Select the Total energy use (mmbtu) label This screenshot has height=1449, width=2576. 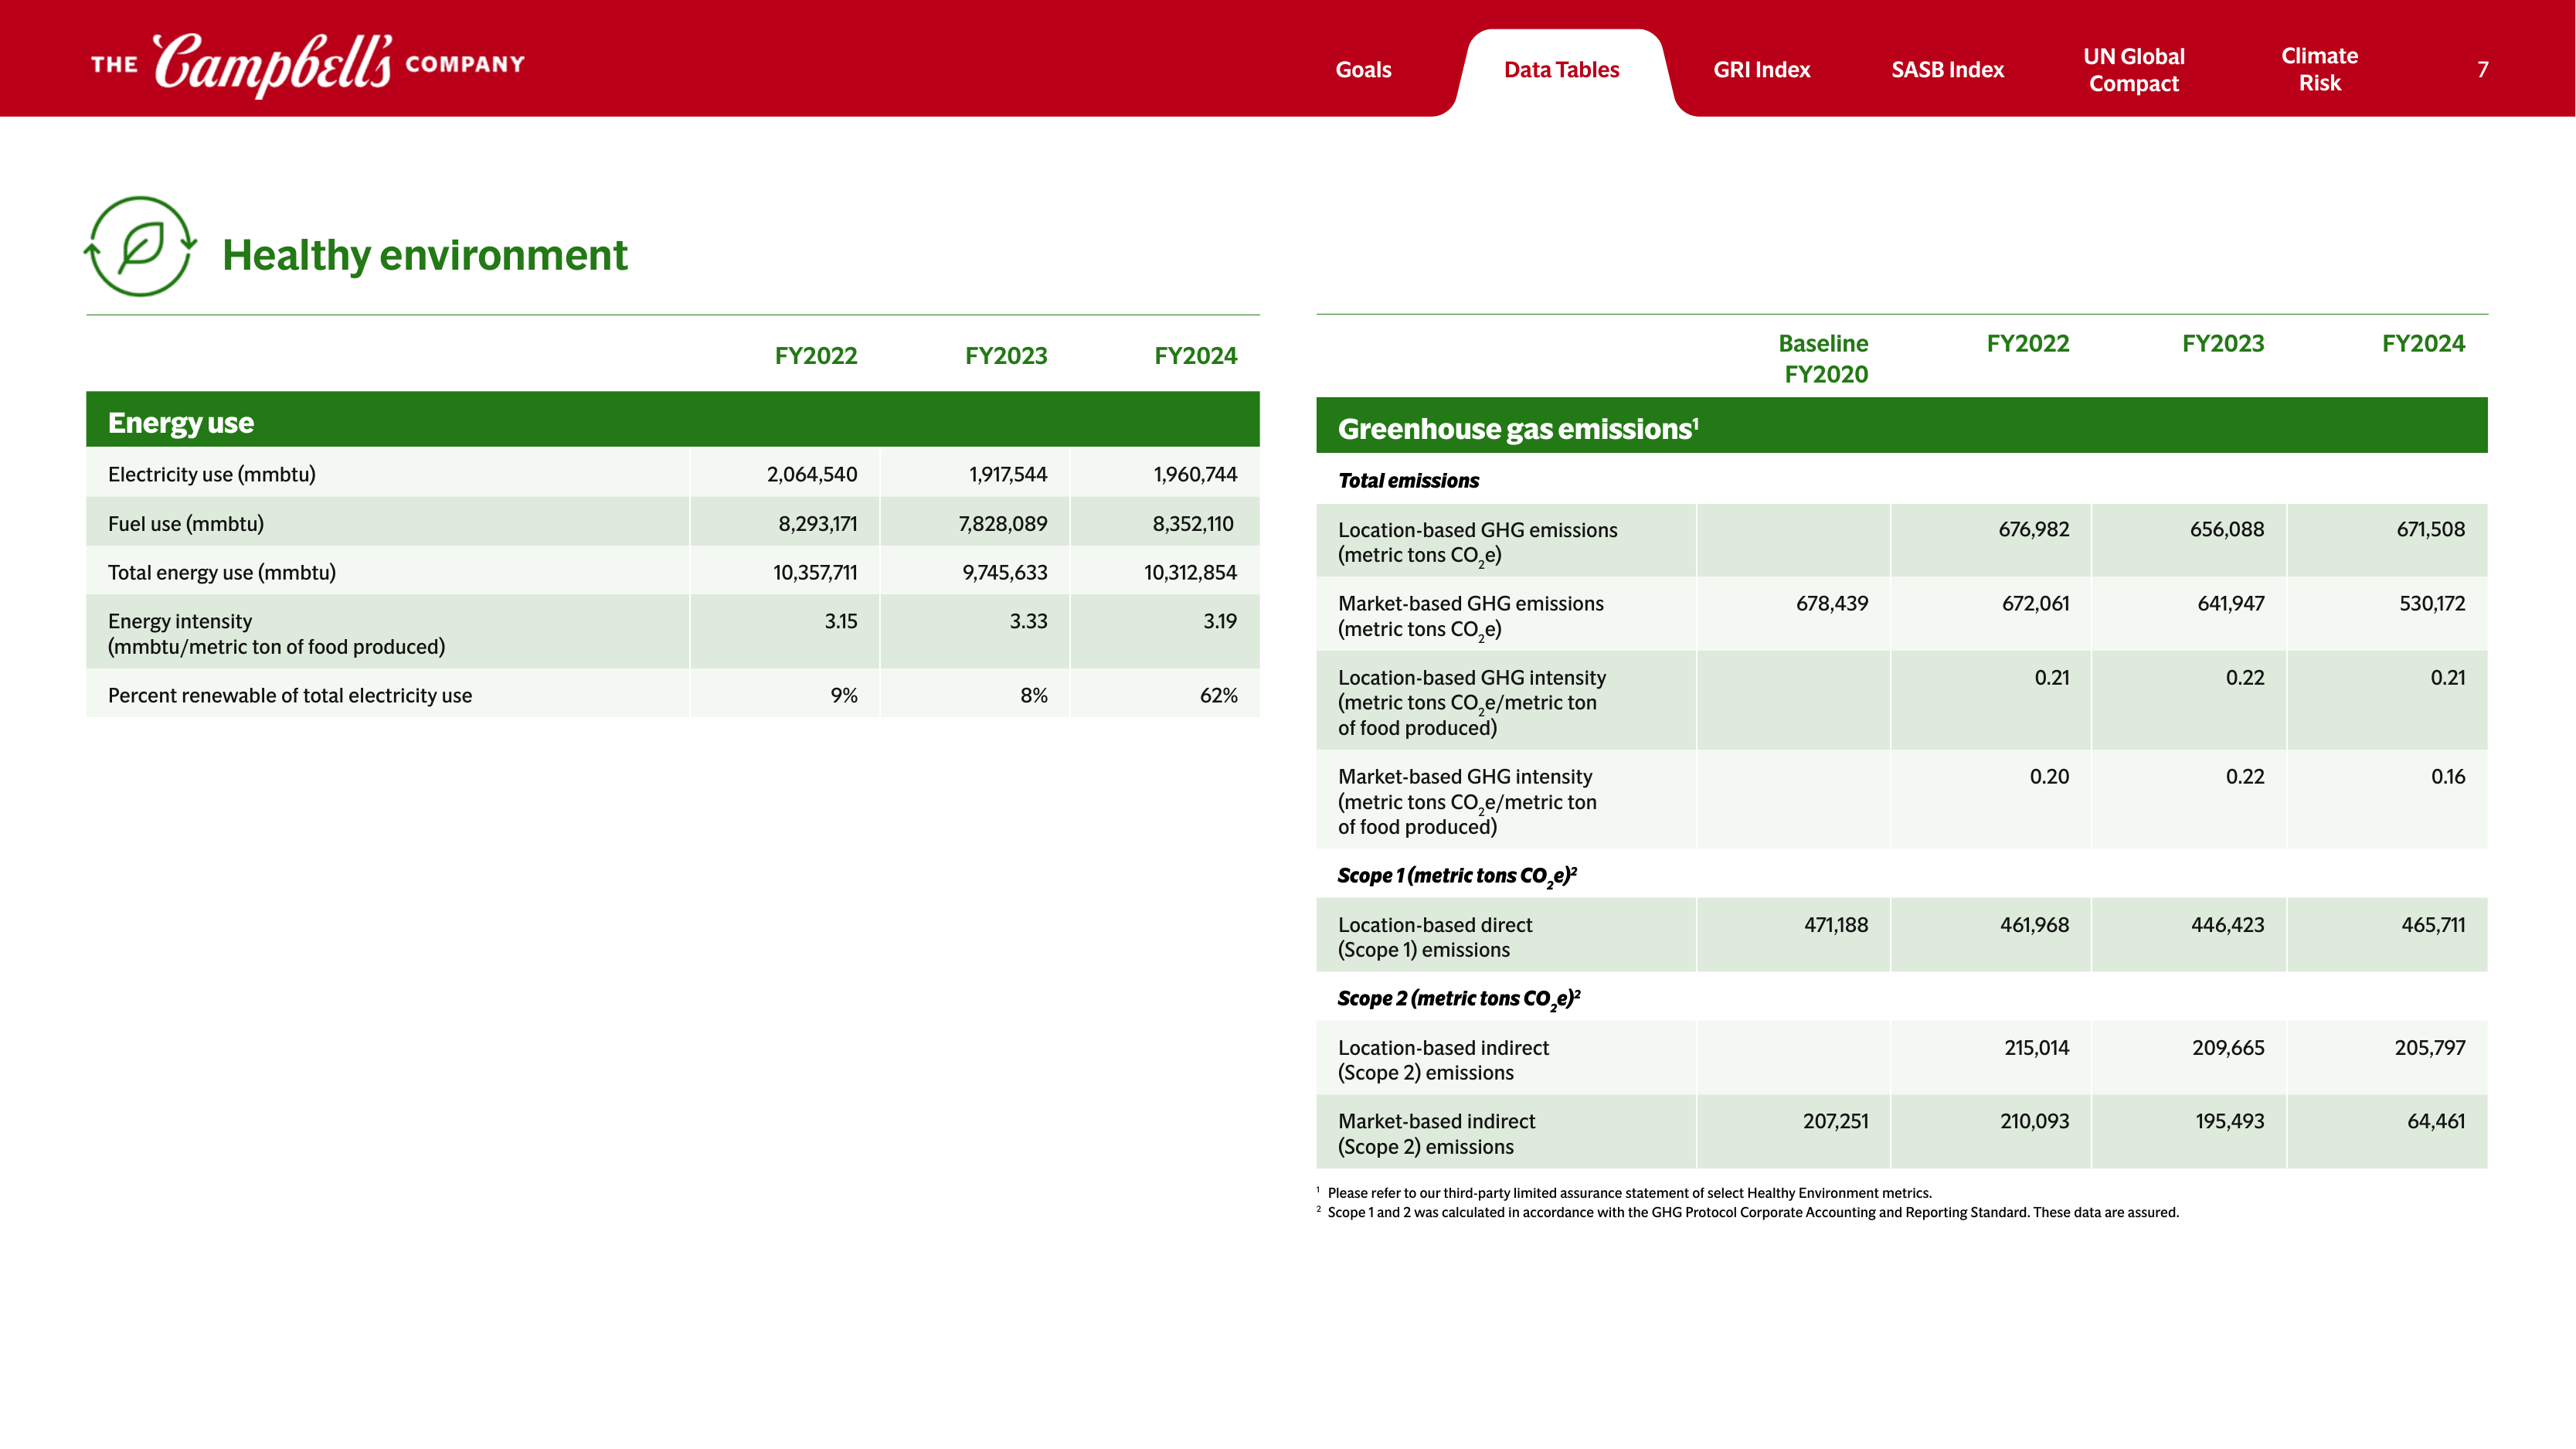[x=221, y=572]
